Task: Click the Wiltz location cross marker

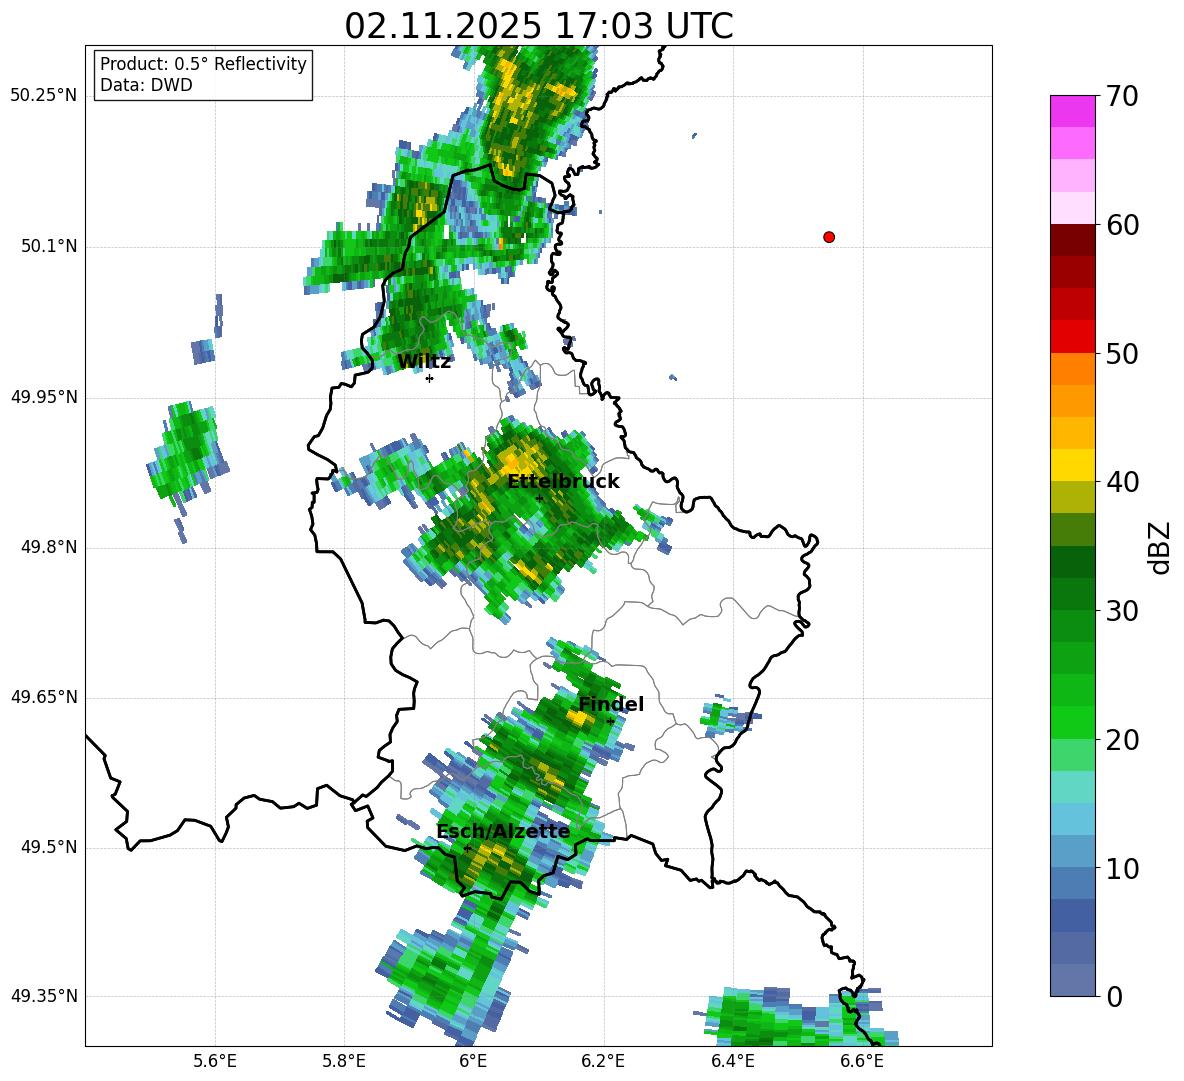Action: pos(429,378)
